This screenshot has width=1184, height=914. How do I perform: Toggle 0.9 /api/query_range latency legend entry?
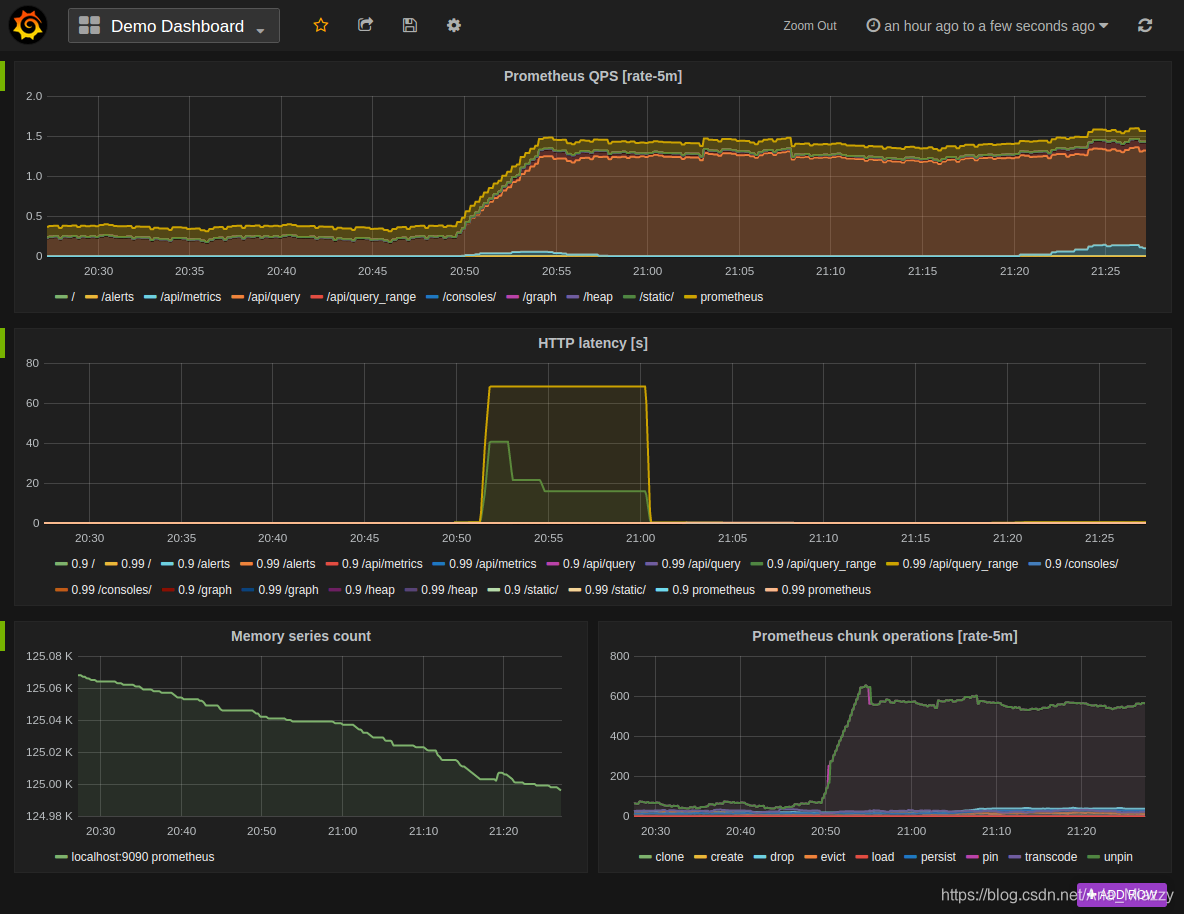coord(813,564)
